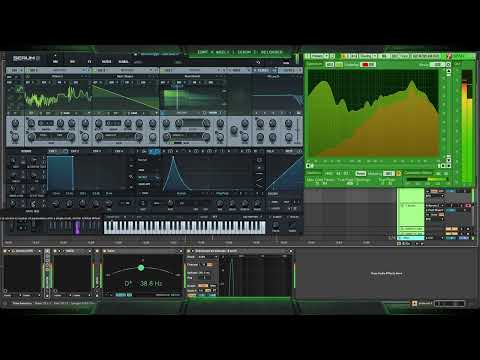Click the red question mark icon in SPAN
The image size is (480, 360).
(449, 56)
